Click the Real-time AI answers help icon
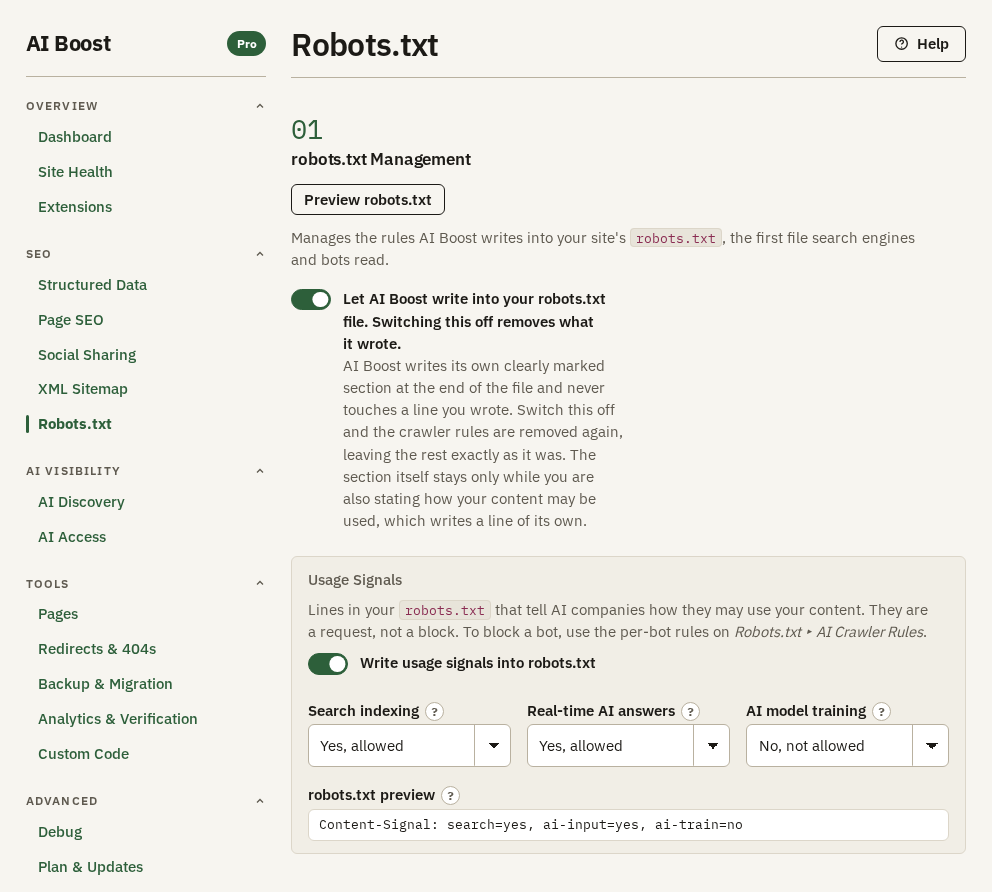Viewport: 992px width, 892px height. 690,712
